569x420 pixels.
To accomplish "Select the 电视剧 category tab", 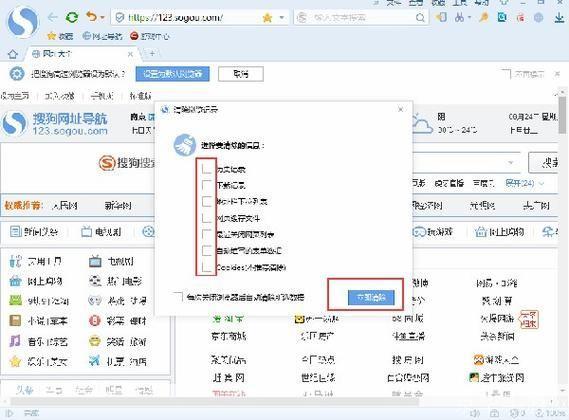I will click(101, 232).
